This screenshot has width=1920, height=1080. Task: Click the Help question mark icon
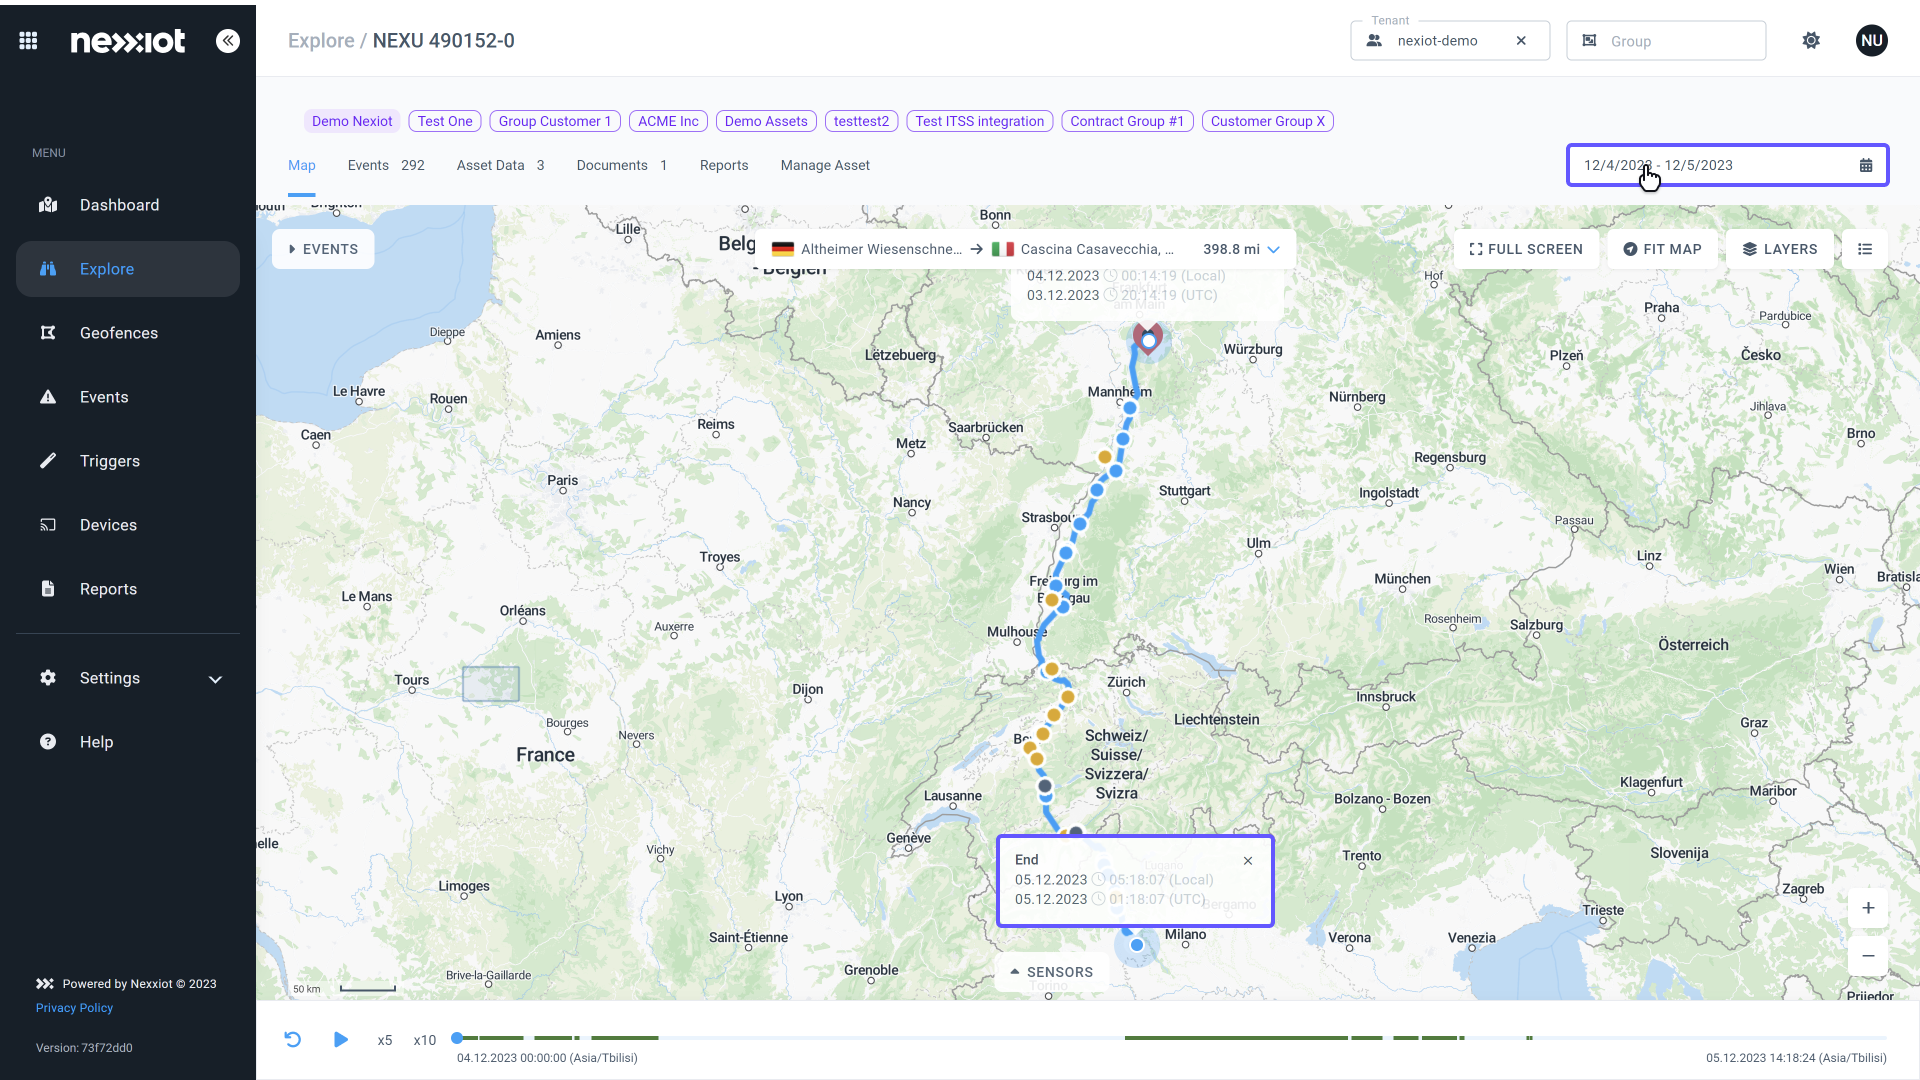click(x=48, y=742)
